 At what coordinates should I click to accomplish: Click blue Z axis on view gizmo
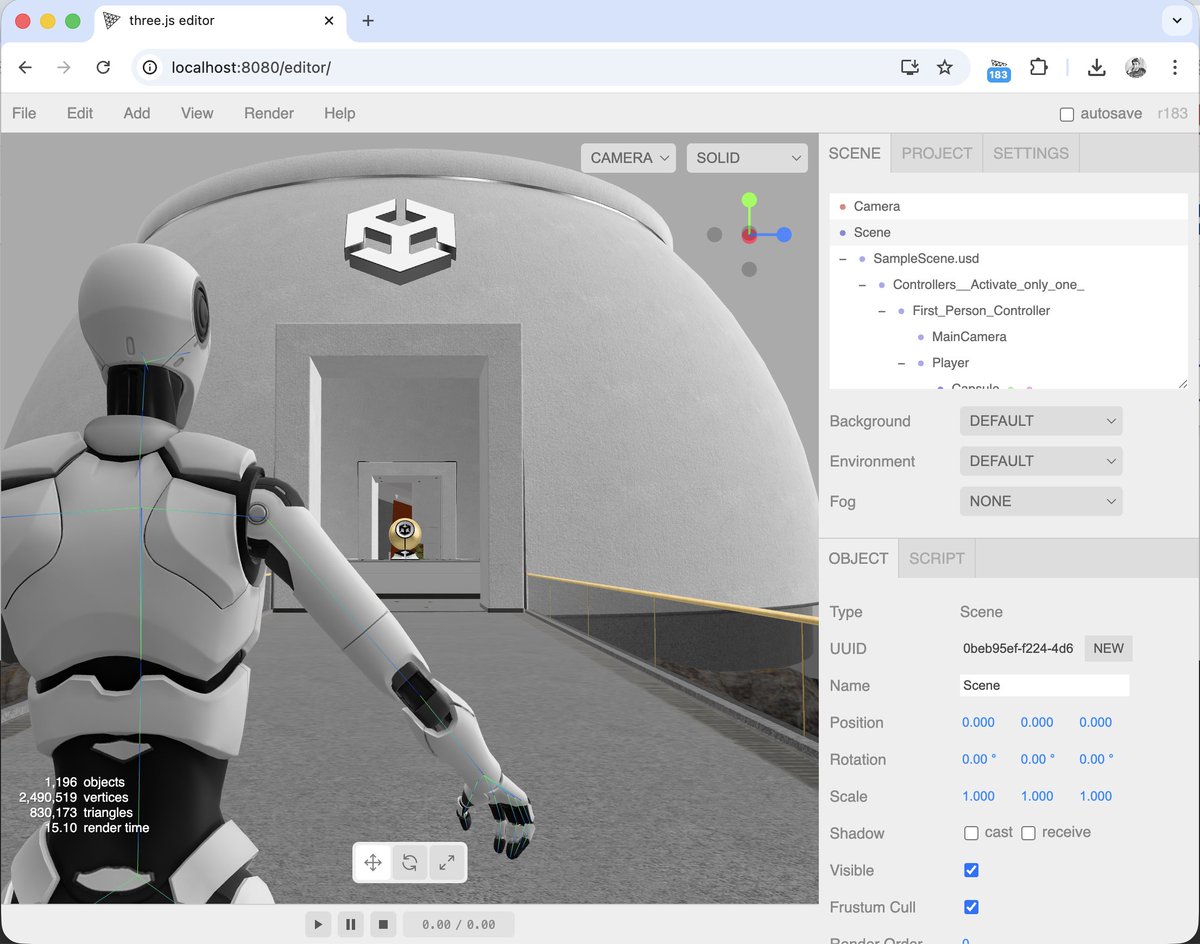784,235
